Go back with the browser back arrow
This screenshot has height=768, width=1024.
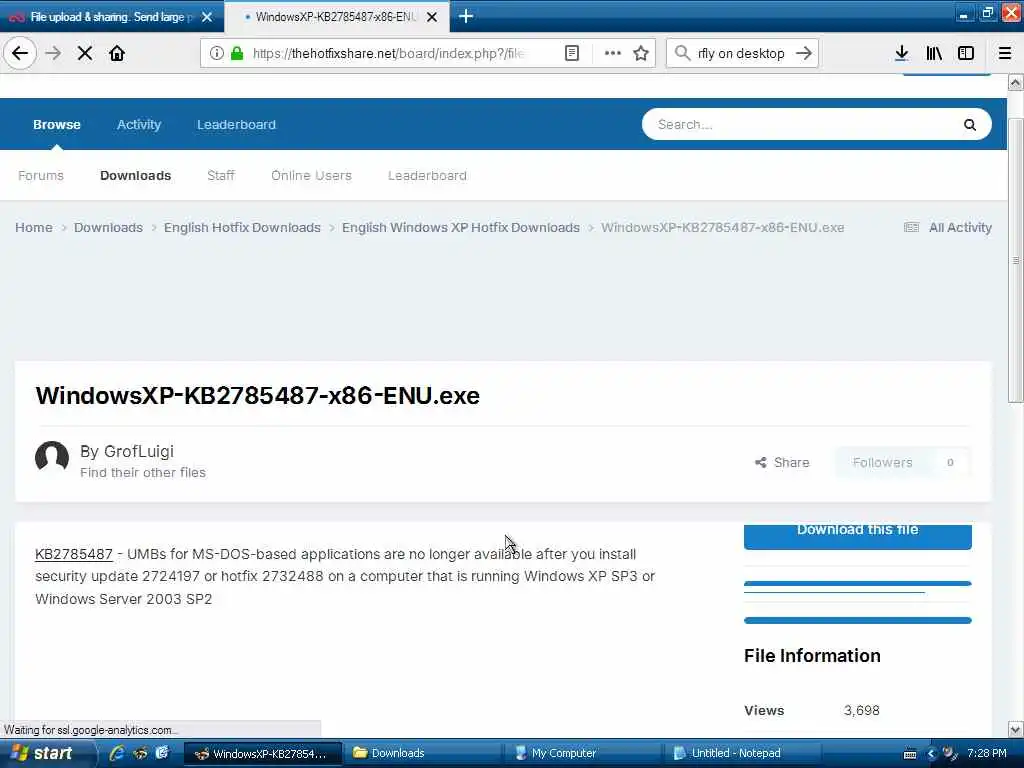[20, 53]
